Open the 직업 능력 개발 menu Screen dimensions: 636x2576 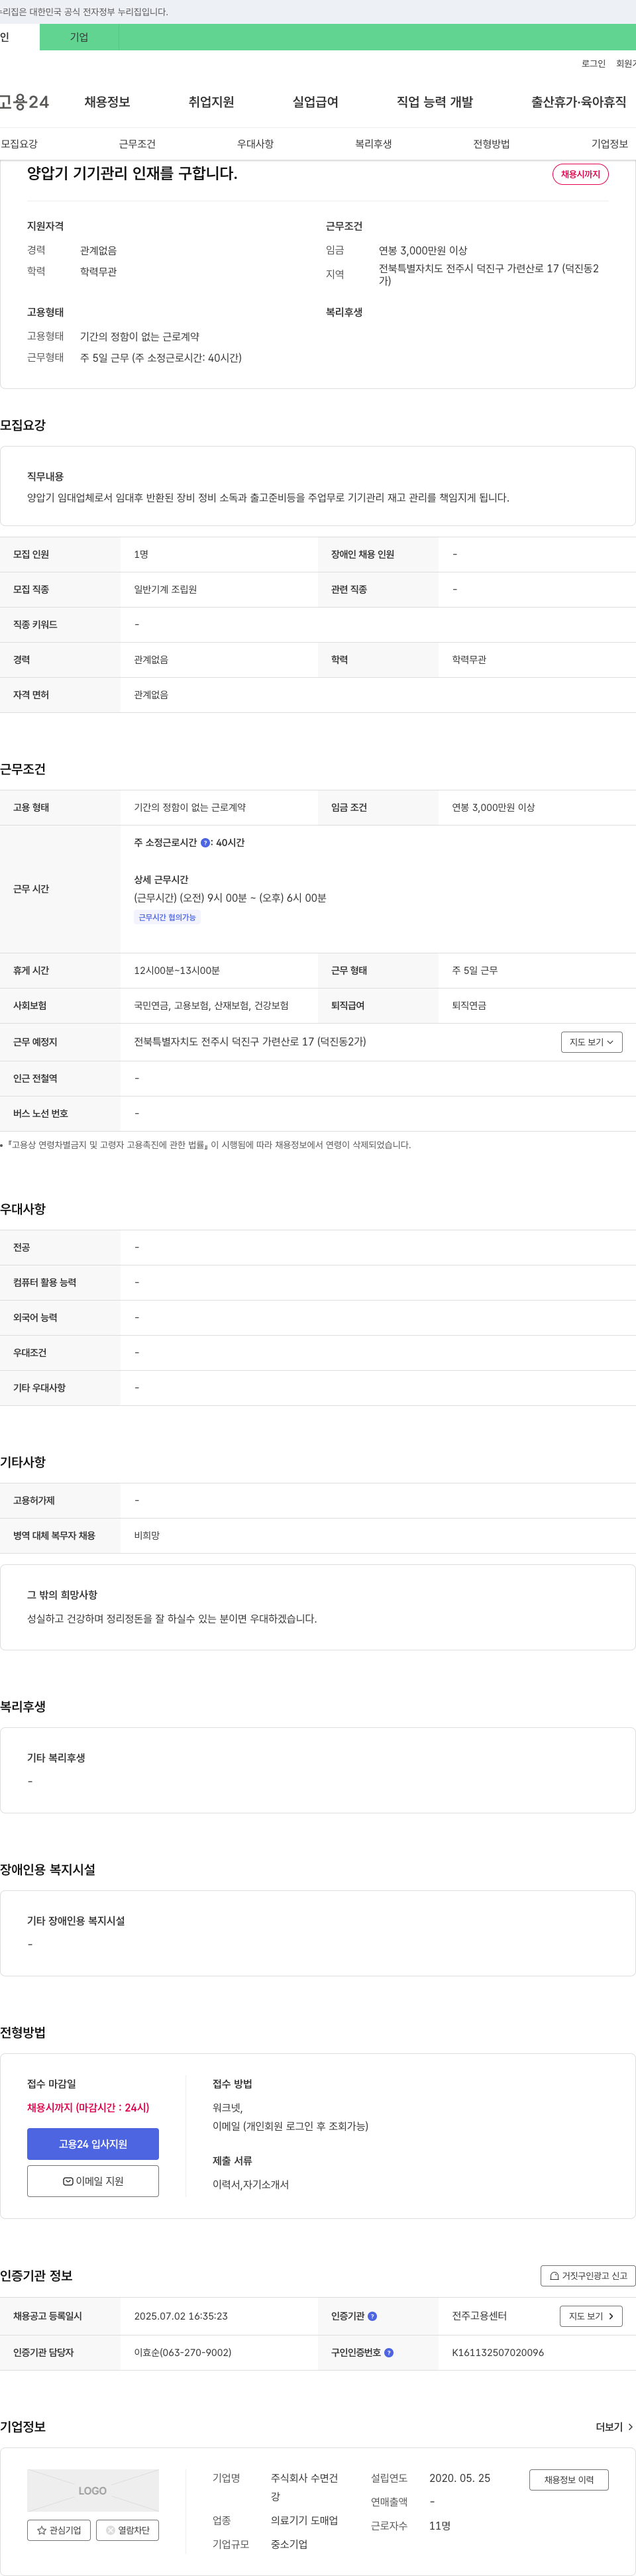coord(435,102)
